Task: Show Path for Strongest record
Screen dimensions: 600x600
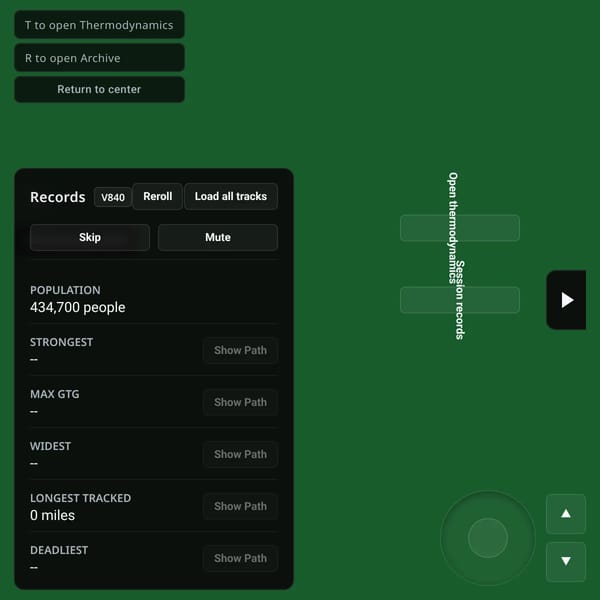Action: click(x=240, y=350)
